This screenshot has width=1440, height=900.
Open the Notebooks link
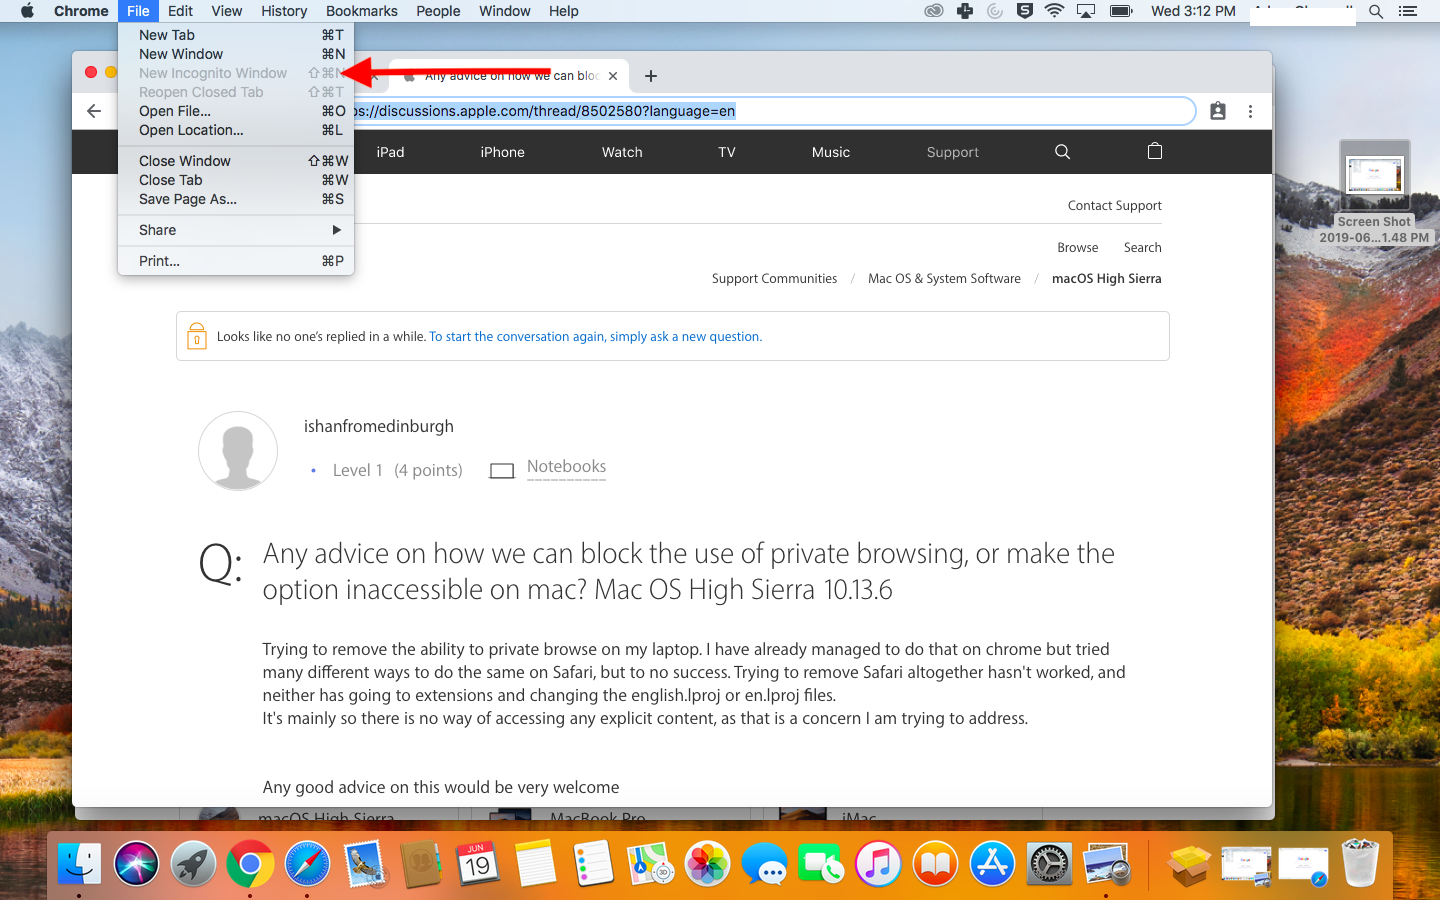tap(566, 467)
